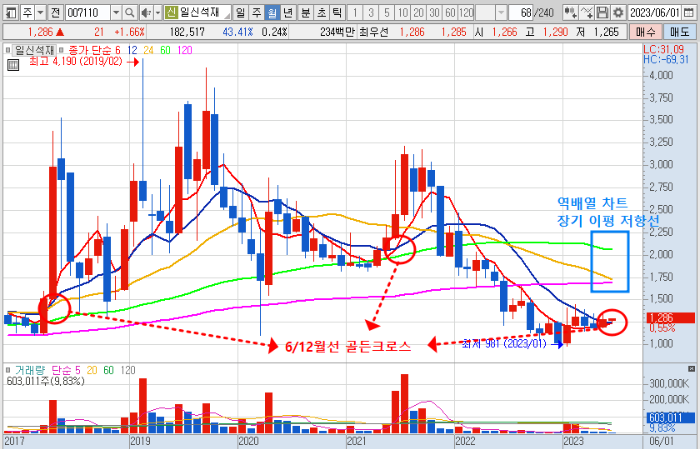Close the volume panel with X icon
The image size is (700, 449).
click(692, 369)
